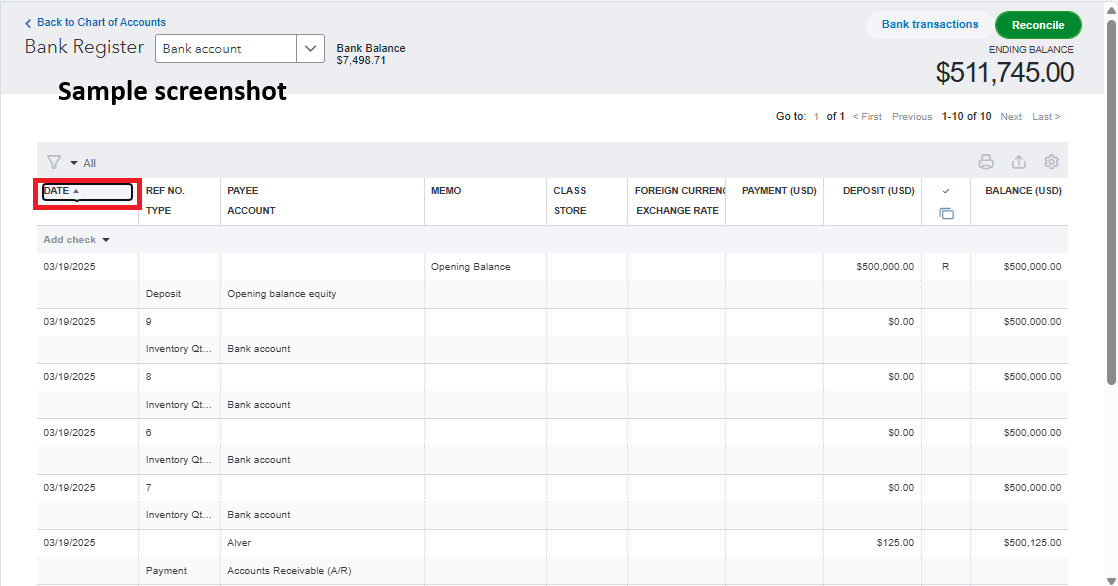Click the filter funnel icon
The height and width of the screenshot is (586, 1118).
coord(54,162)
